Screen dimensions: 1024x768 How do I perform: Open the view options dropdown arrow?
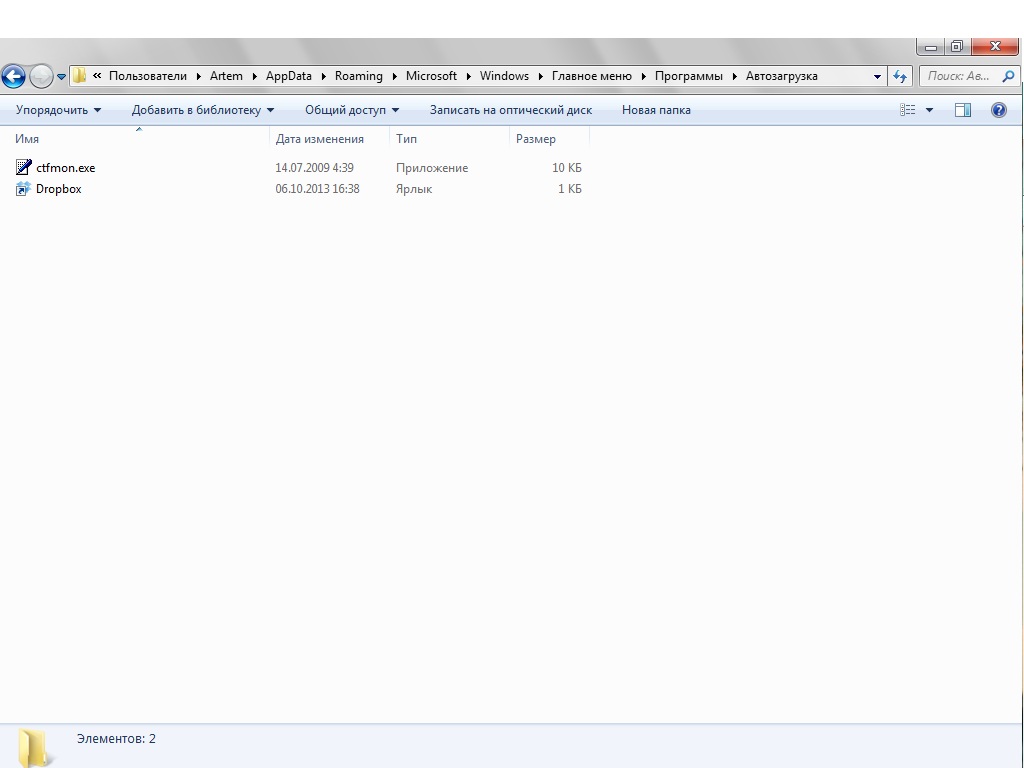tap(929, 110)
